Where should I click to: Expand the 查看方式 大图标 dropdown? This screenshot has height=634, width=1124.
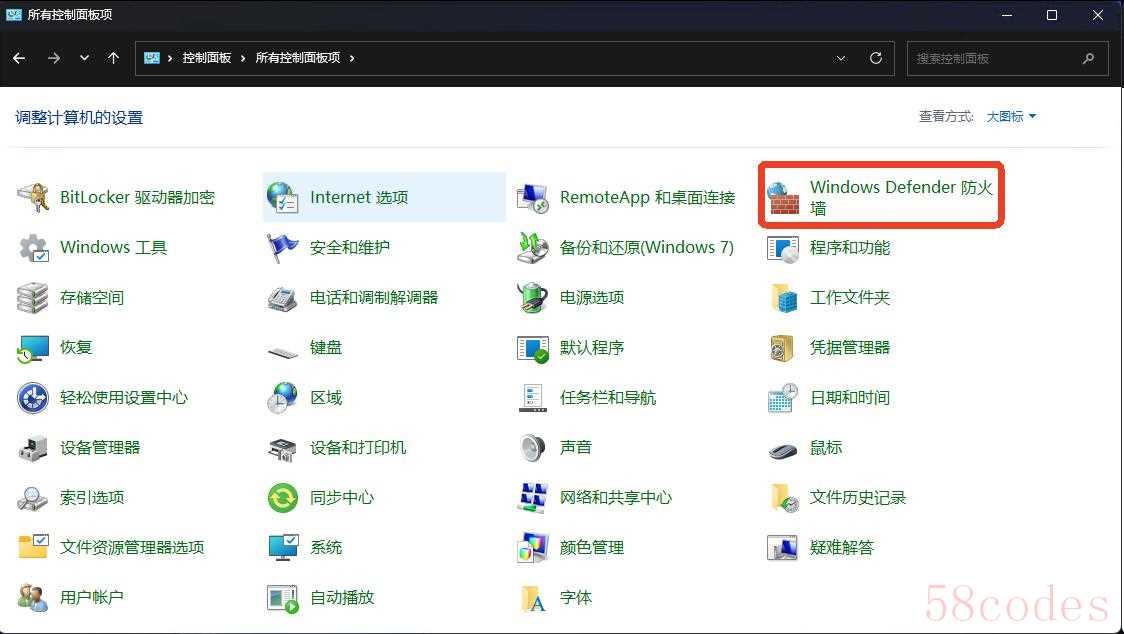coord(1011,117)
